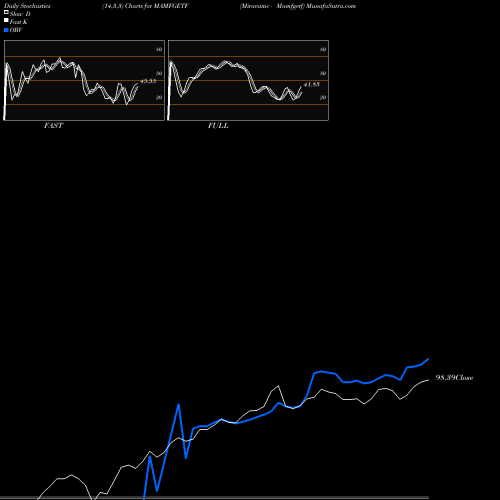
Task: Click the 'Fast K' legend label
Action: click(19, 22)
